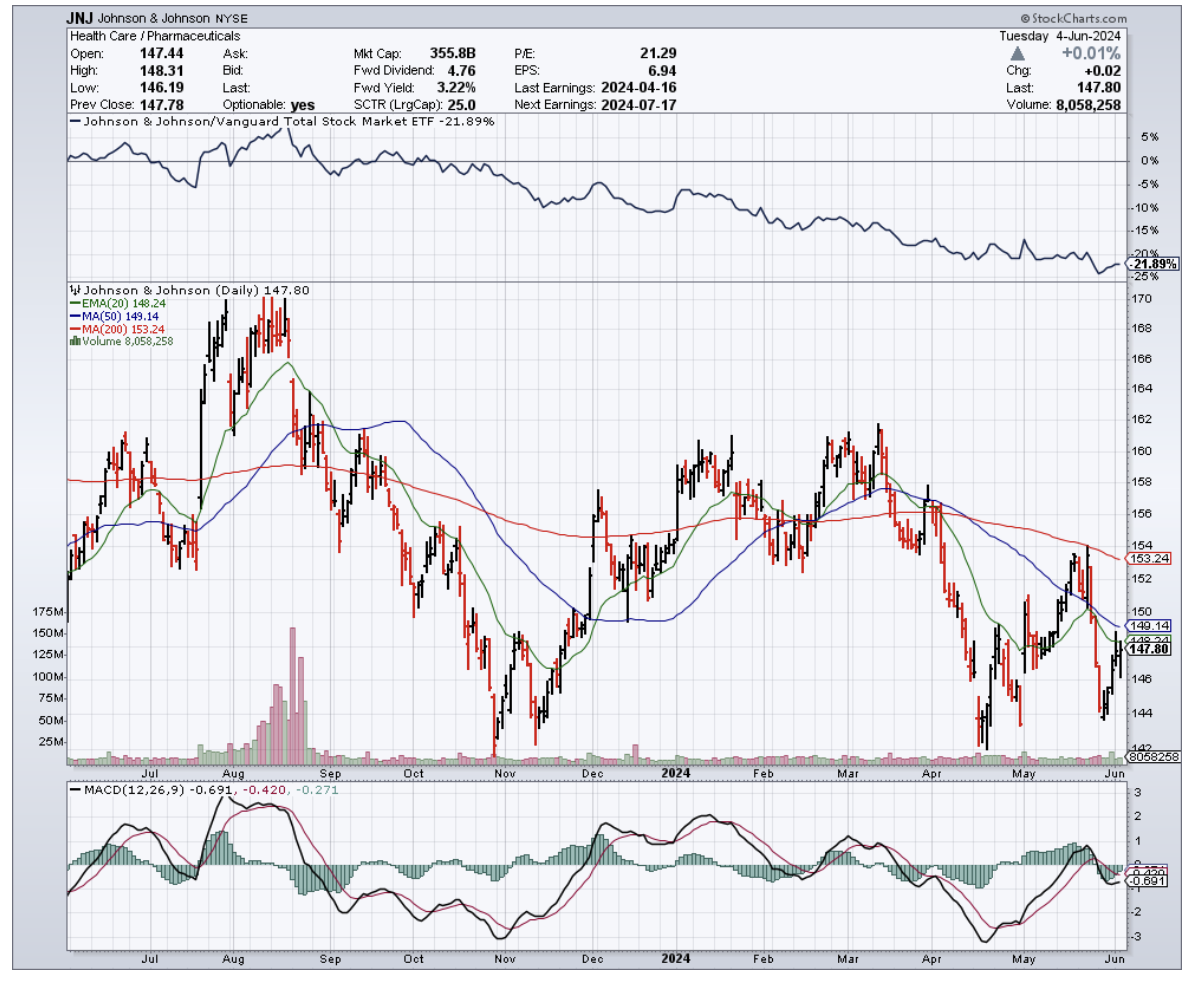Viewport: 1194px width, 990px height.
Task: Click the JNJ ticker symbol heading
Action: (82, 18)
